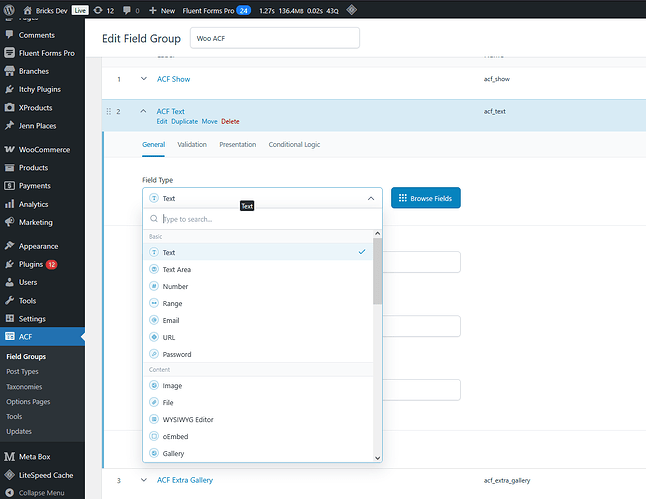
Task: Click the Live status badge
Action: coord(80,10)
